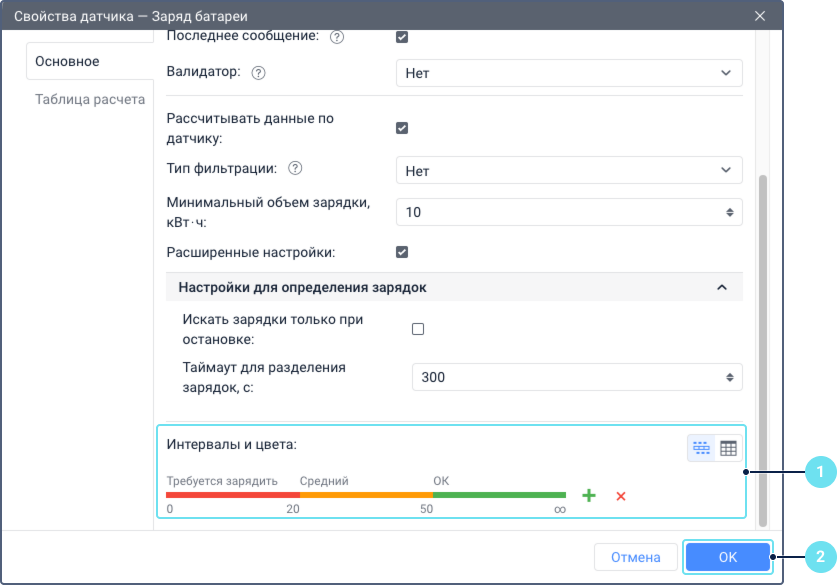Switch intervals to table view
The width and height of the screenshot is (837, 585).
(728, 448)
